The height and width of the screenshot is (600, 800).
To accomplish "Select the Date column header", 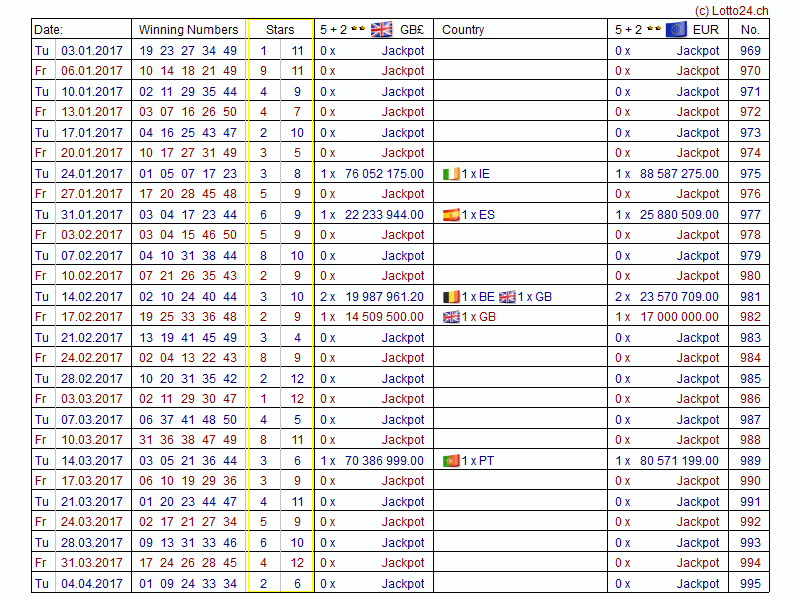I will click(x=48, y=30).
